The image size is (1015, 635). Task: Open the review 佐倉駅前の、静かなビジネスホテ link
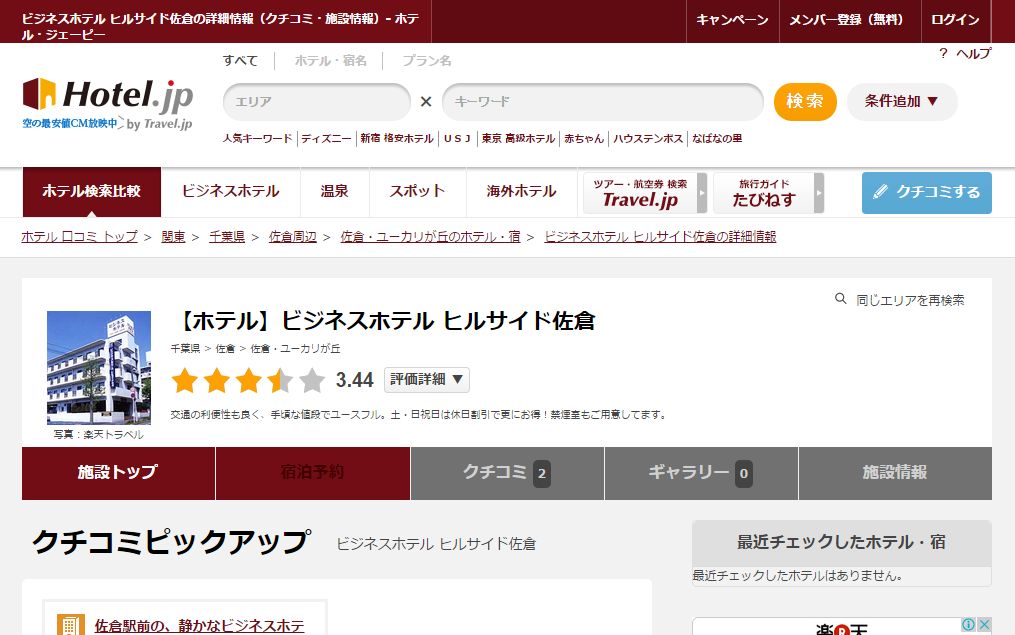(199, 626)
